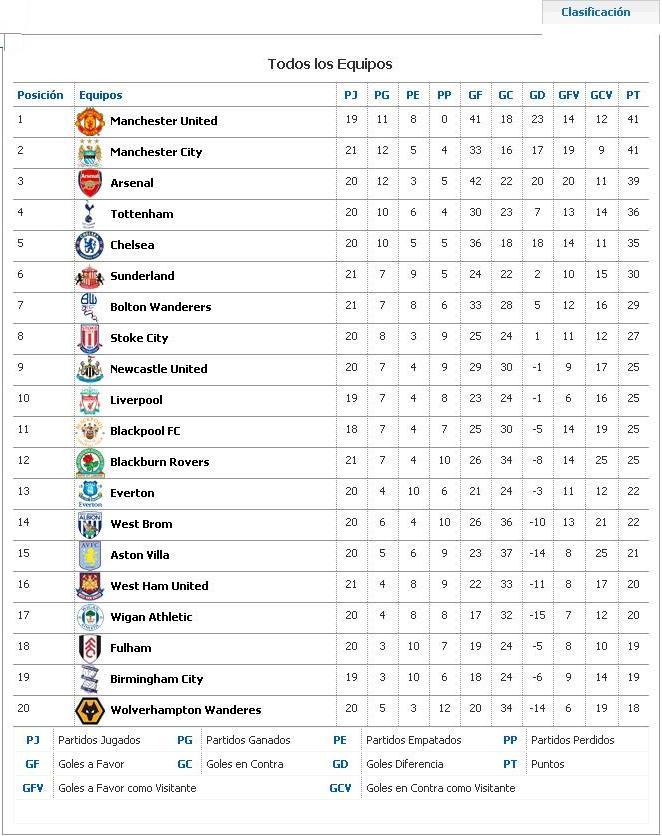Image resolution: width=662 pixels, height=836 pixels.
Task: Click the Chelsea club badge
Action: click(90, 245)
